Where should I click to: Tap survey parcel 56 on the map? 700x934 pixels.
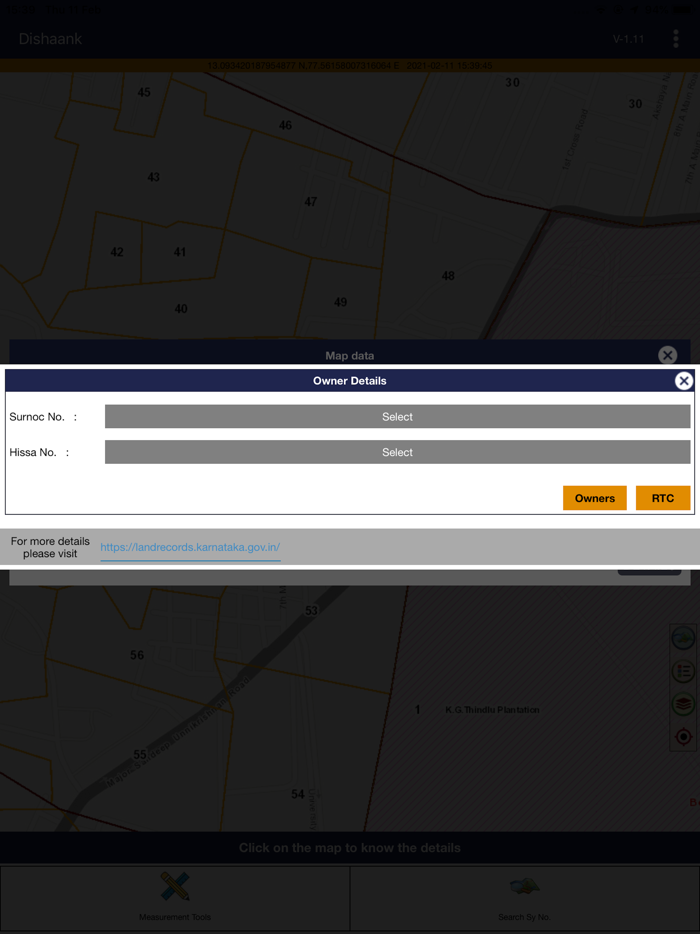click(137, 655)
